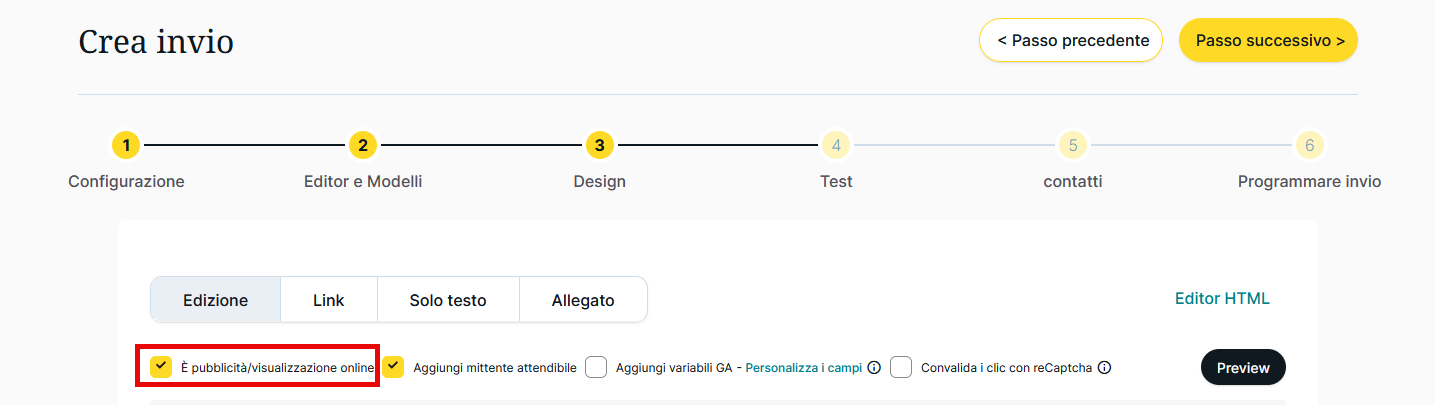Go to step 1 Configurazione circle
1435x405 pixels.
(126, 146)
